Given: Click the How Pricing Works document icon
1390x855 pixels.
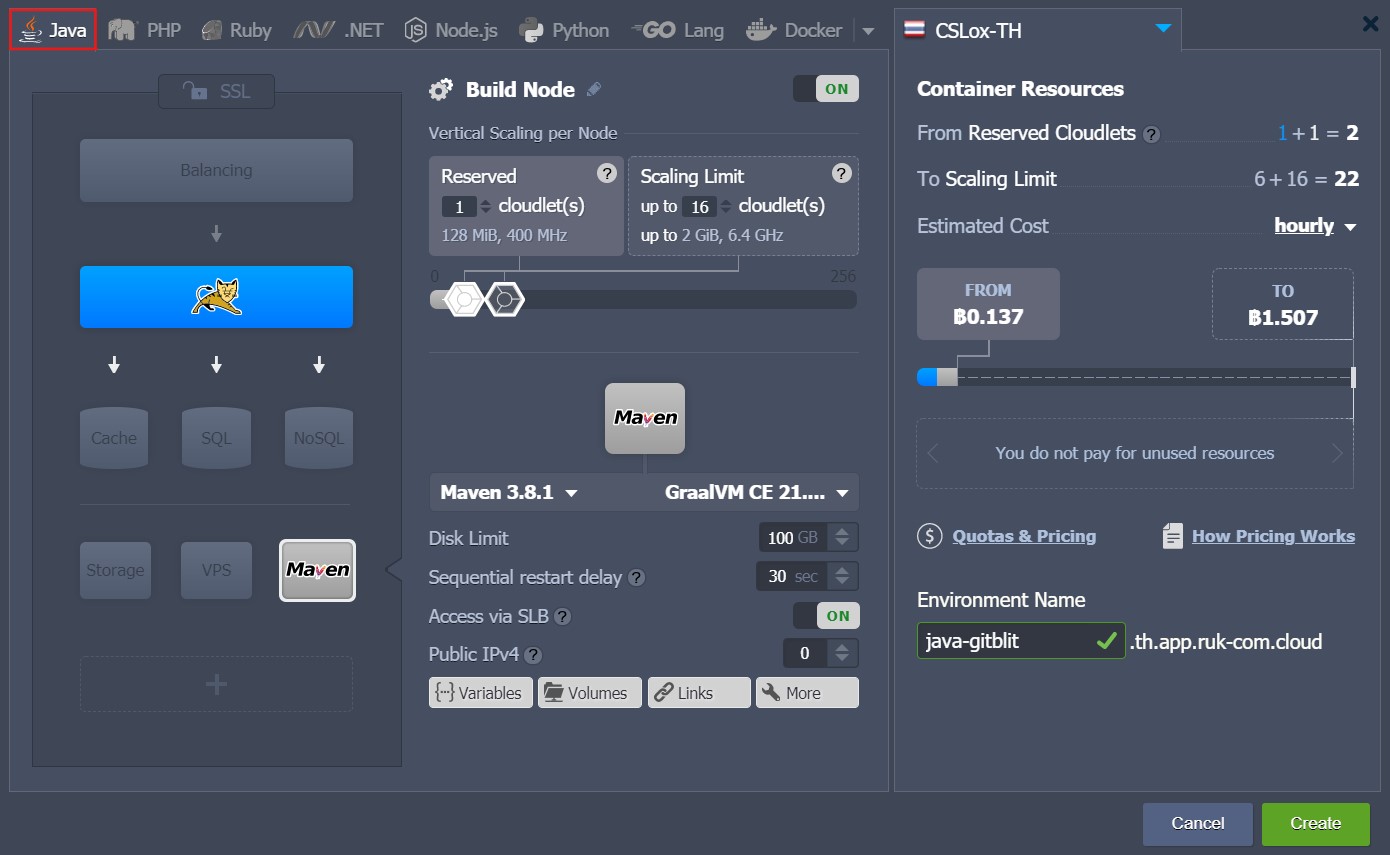Looking at the screenshot, I should [x=1173, y=536].
